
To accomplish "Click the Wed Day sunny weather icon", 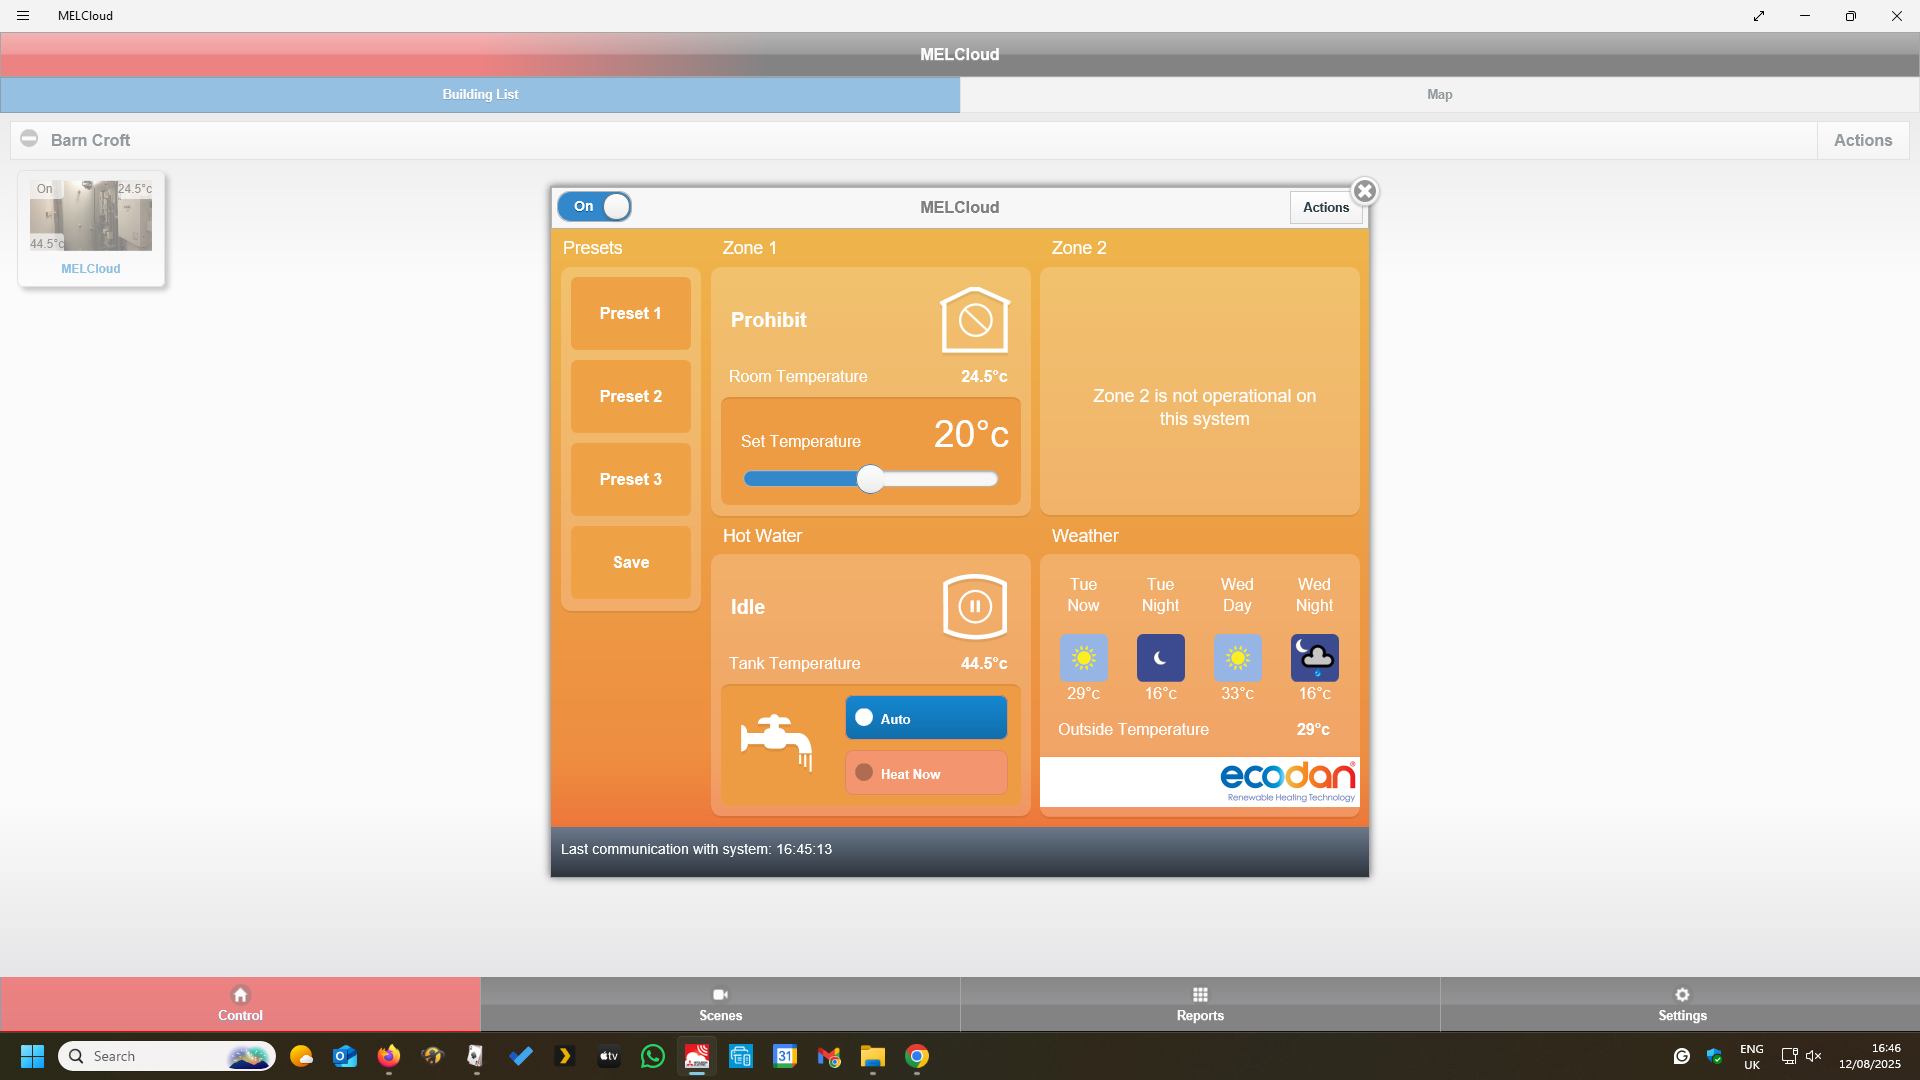I will [1237, 658].
